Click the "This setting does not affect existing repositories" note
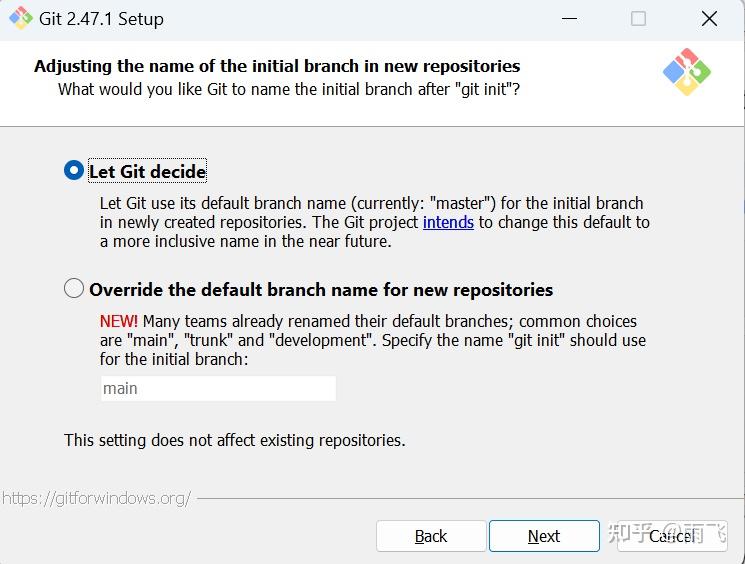This screenshot has width=745, height=564. click(235, 440)
